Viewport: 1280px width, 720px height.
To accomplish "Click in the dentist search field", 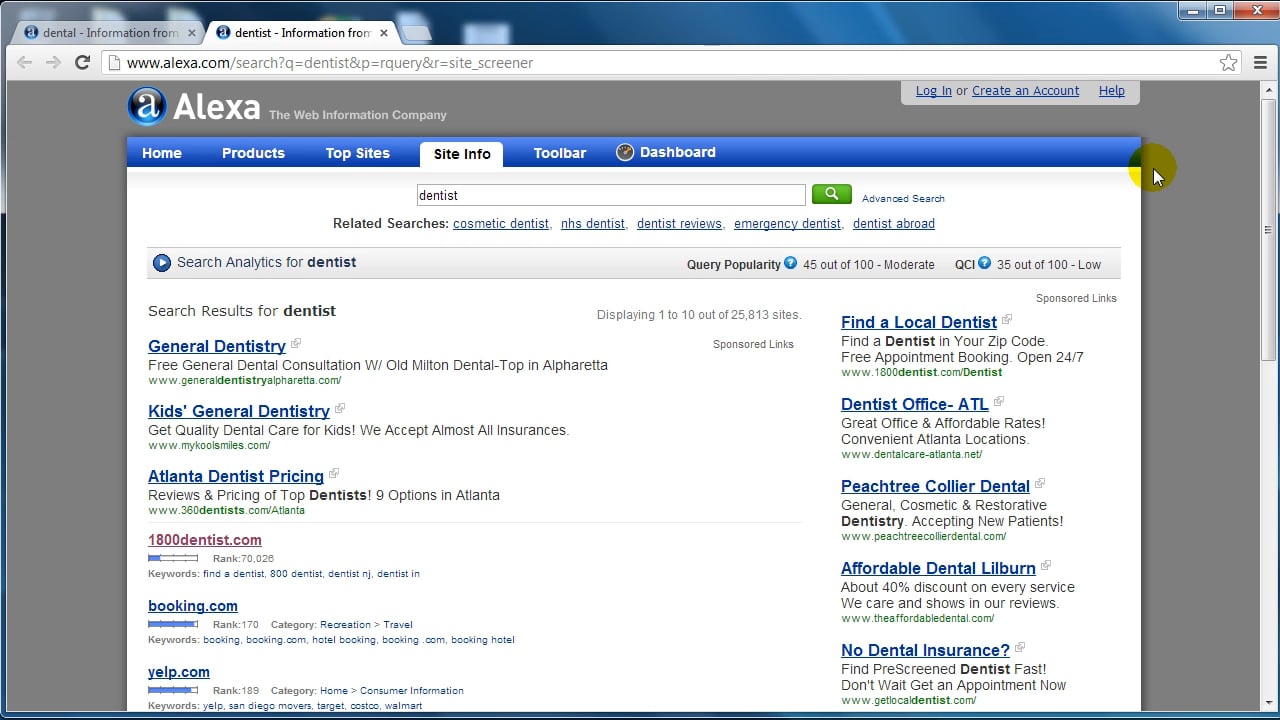I will [610, 195].
